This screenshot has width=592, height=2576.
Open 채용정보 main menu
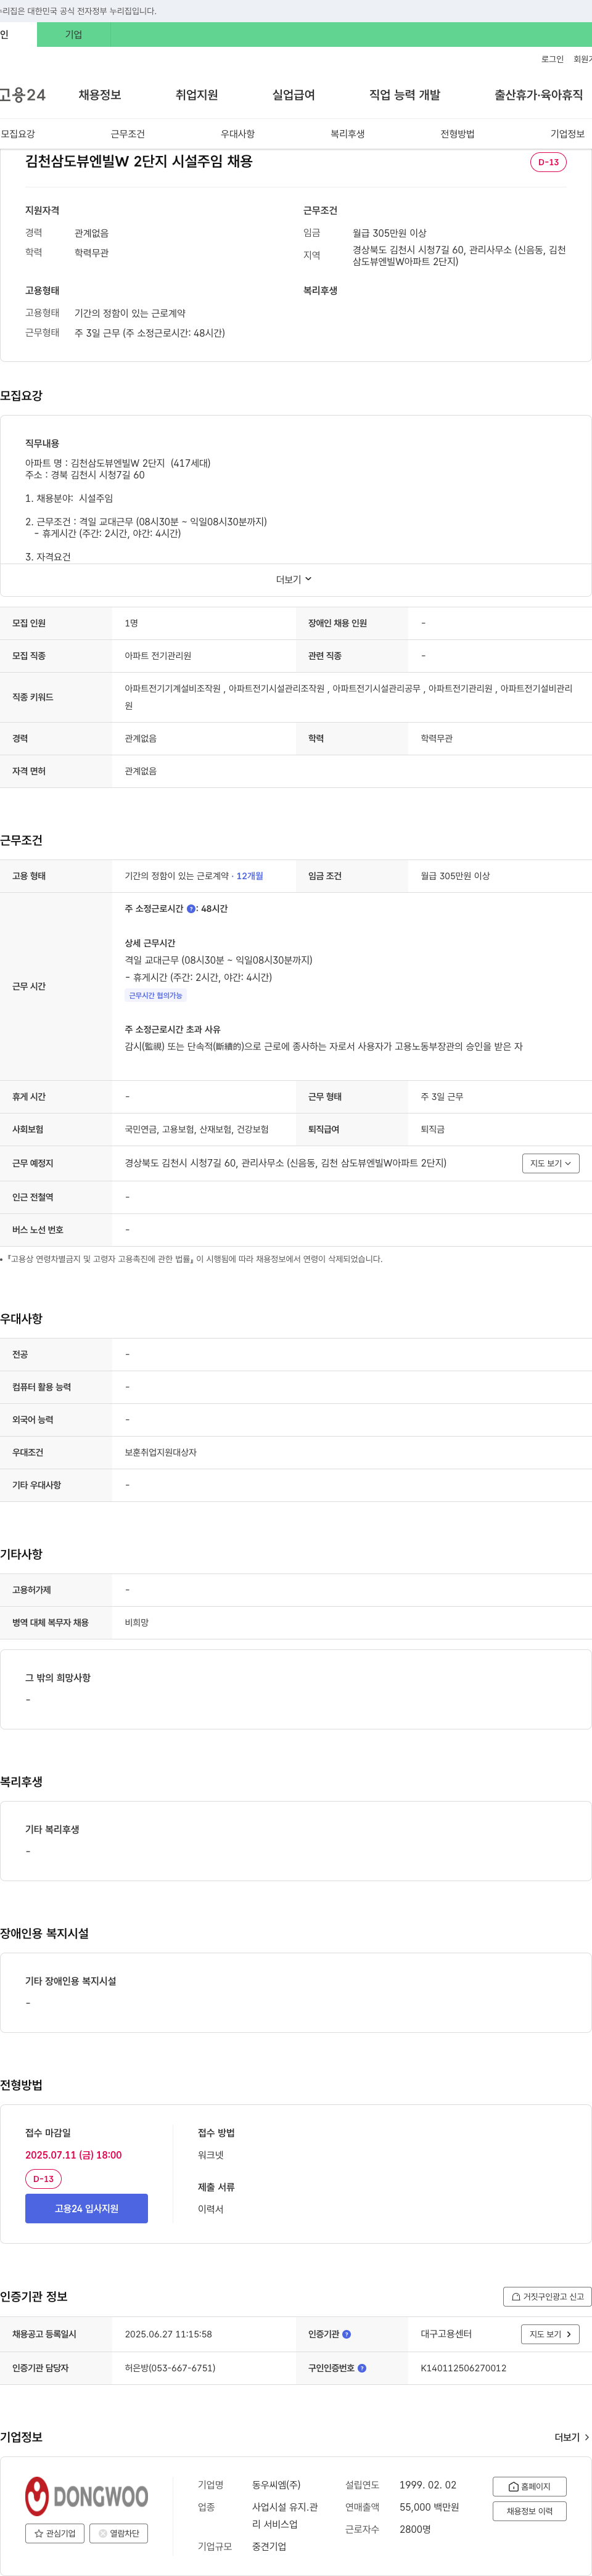click(x=100, y=95)
